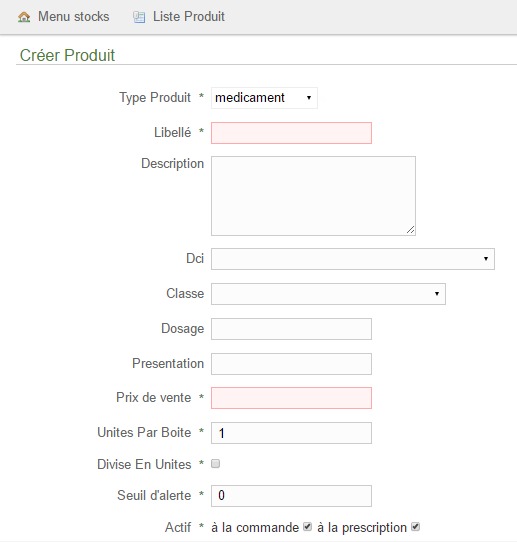Click the home icon beside Menu stocks

coord(24,17)
